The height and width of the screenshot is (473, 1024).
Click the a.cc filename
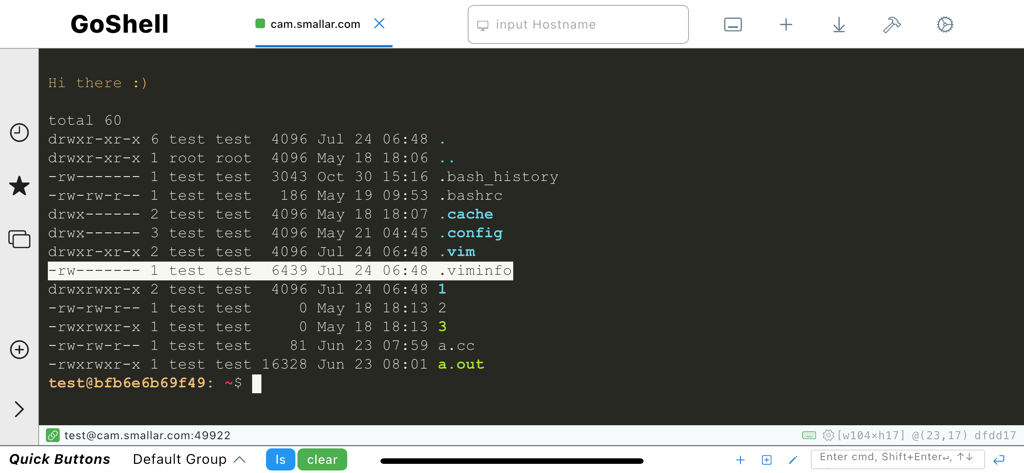[456, 346]
